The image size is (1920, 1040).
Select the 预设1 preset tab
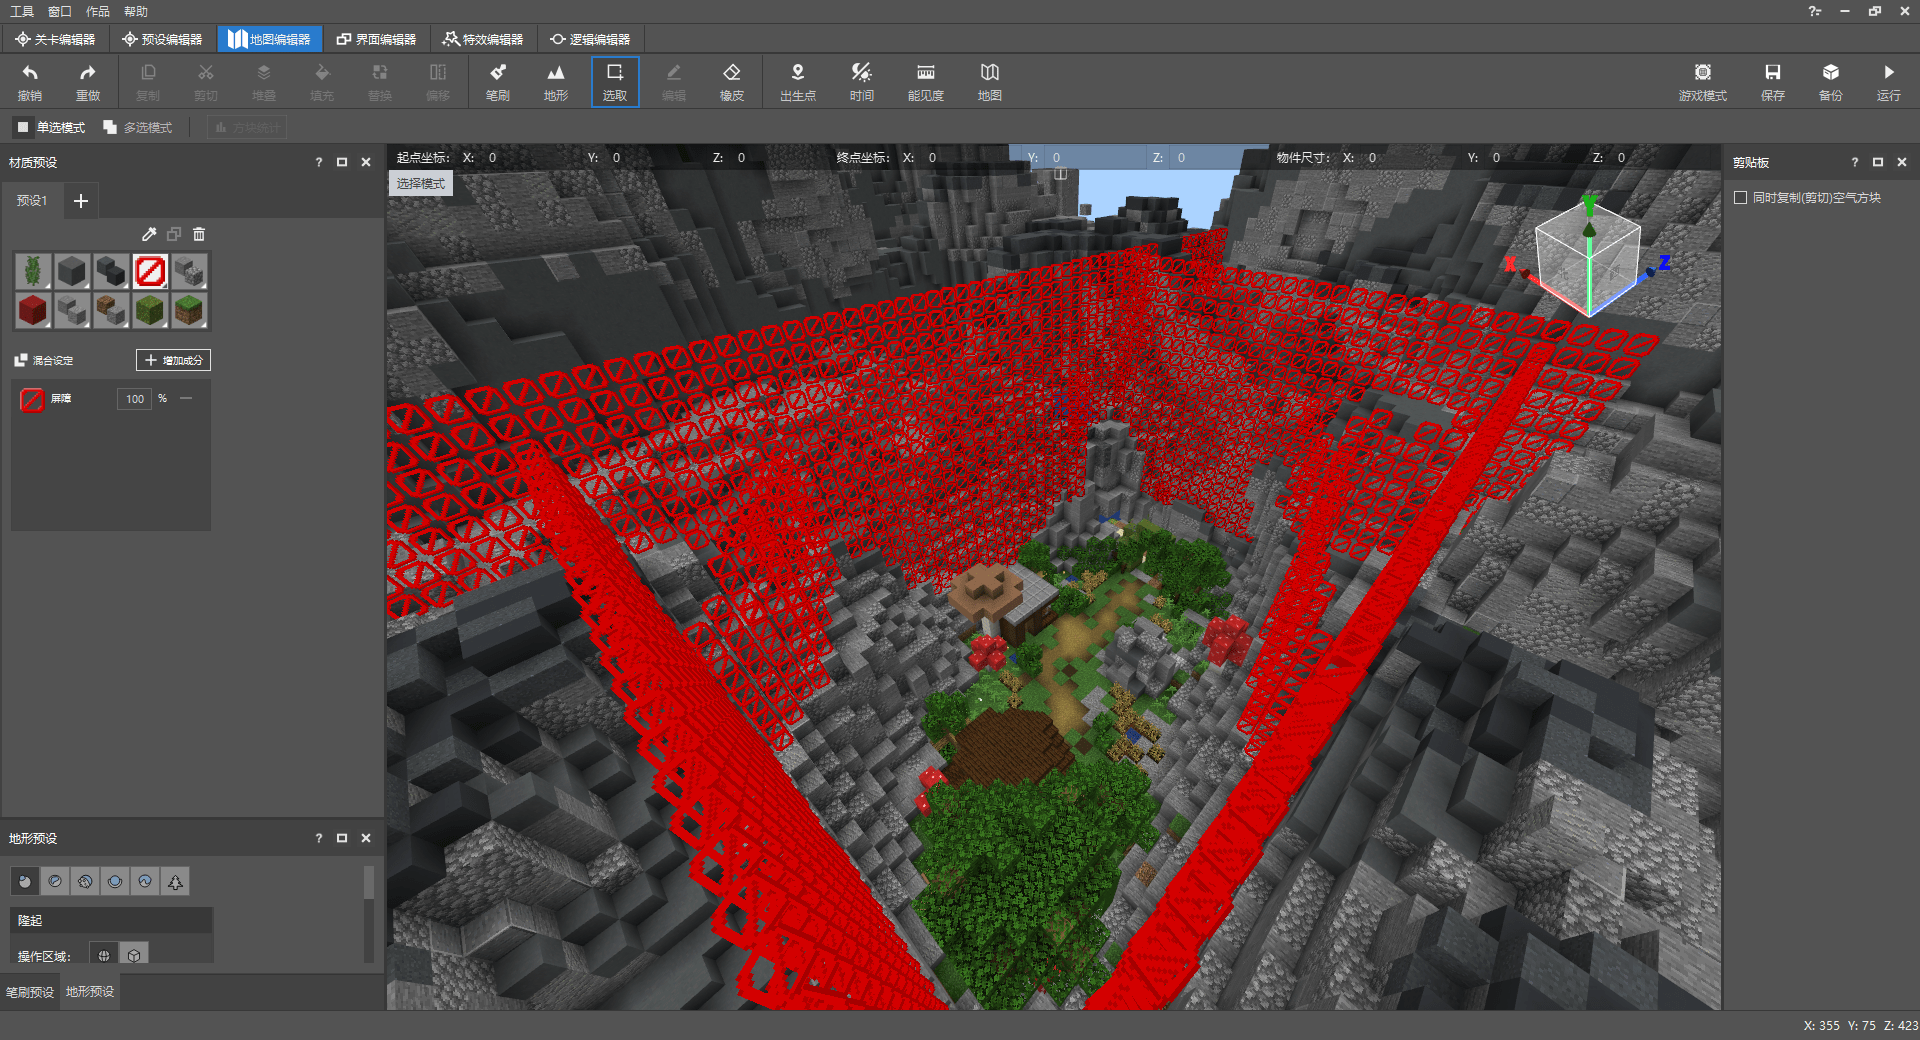point(32,201)
